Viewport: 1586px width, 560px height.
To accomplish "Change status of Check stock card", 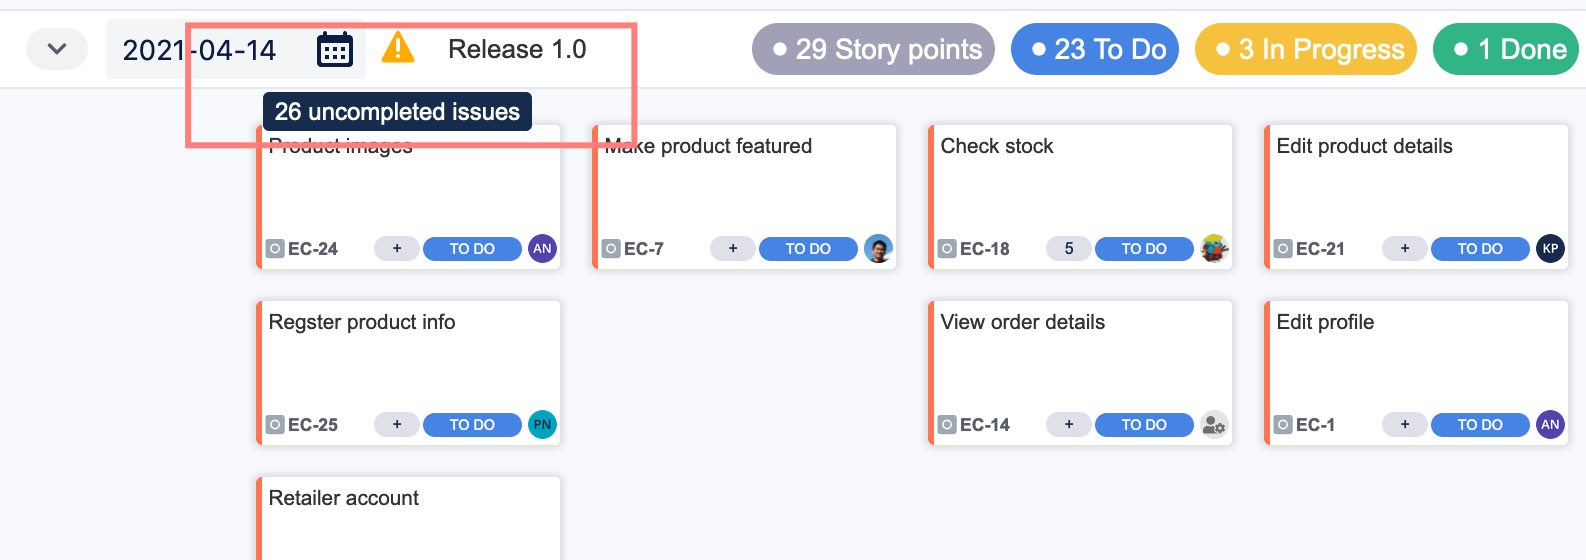I will point(1144,249).
